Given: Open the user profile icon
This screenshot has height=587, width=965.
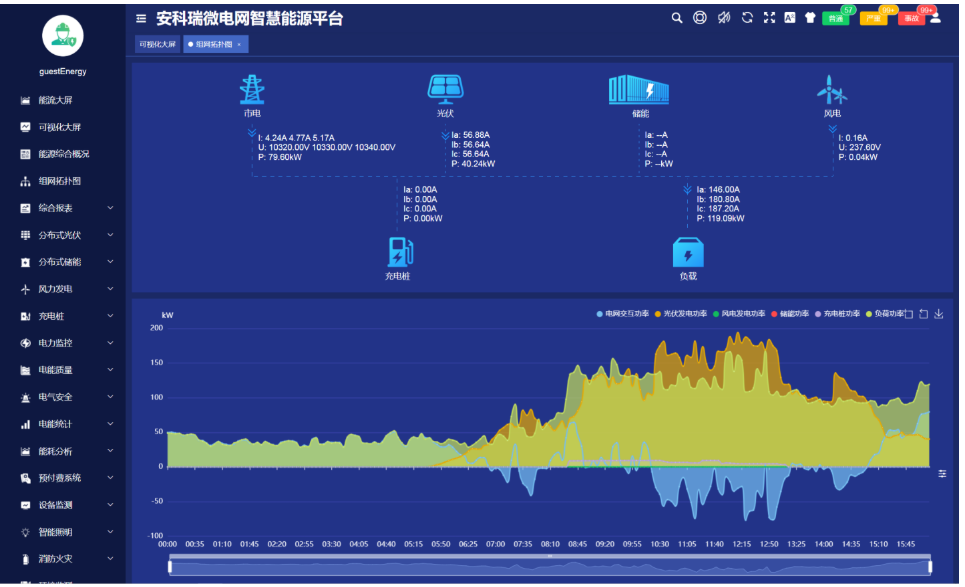Looking at the screenshot, I should click(935, 17).
